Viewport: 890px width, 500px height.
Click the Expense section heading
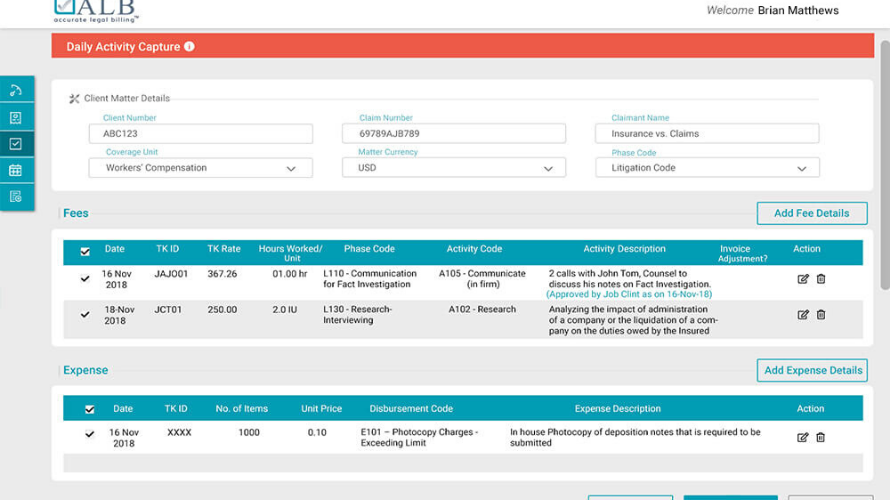pos(85,370)
